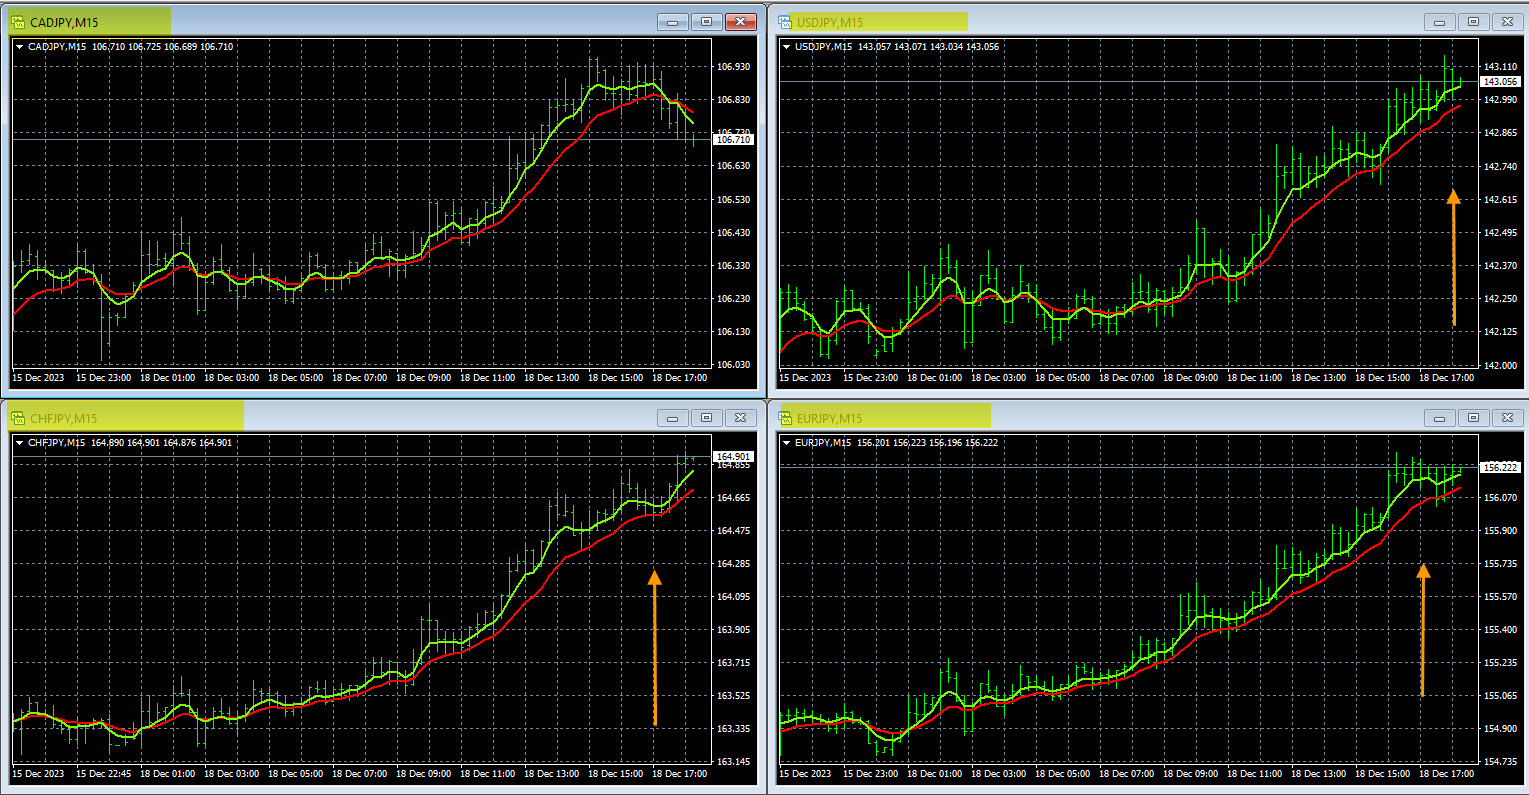Select the orange arrow on USDJPY chart
Image resolution: width=1529 pixels, height=795 pixels.
[1453, 257]
